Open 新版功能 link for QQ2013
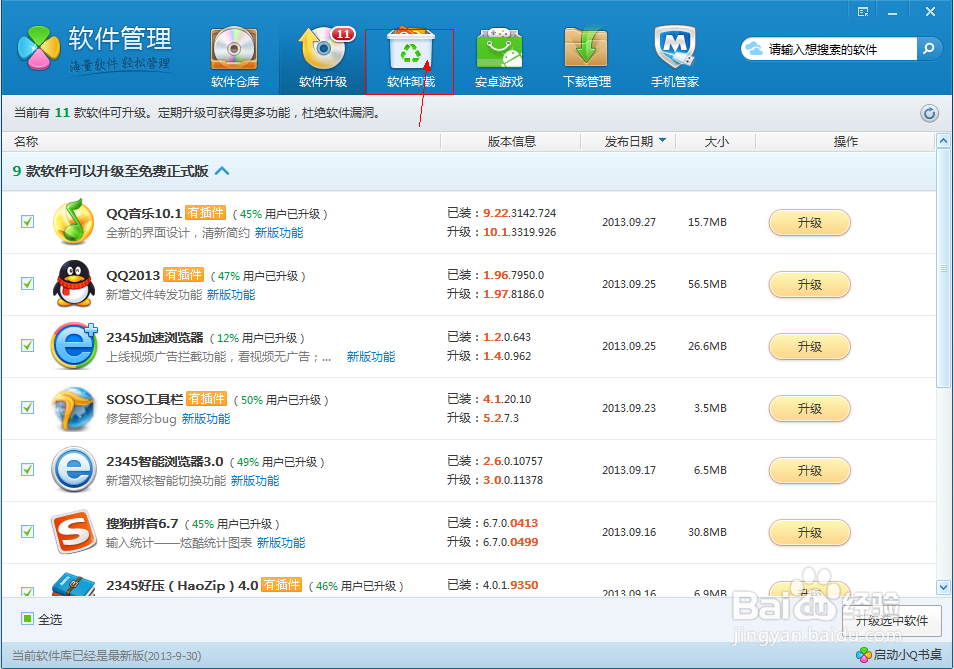Screen dimensions: 954x669 coord(231,295)
